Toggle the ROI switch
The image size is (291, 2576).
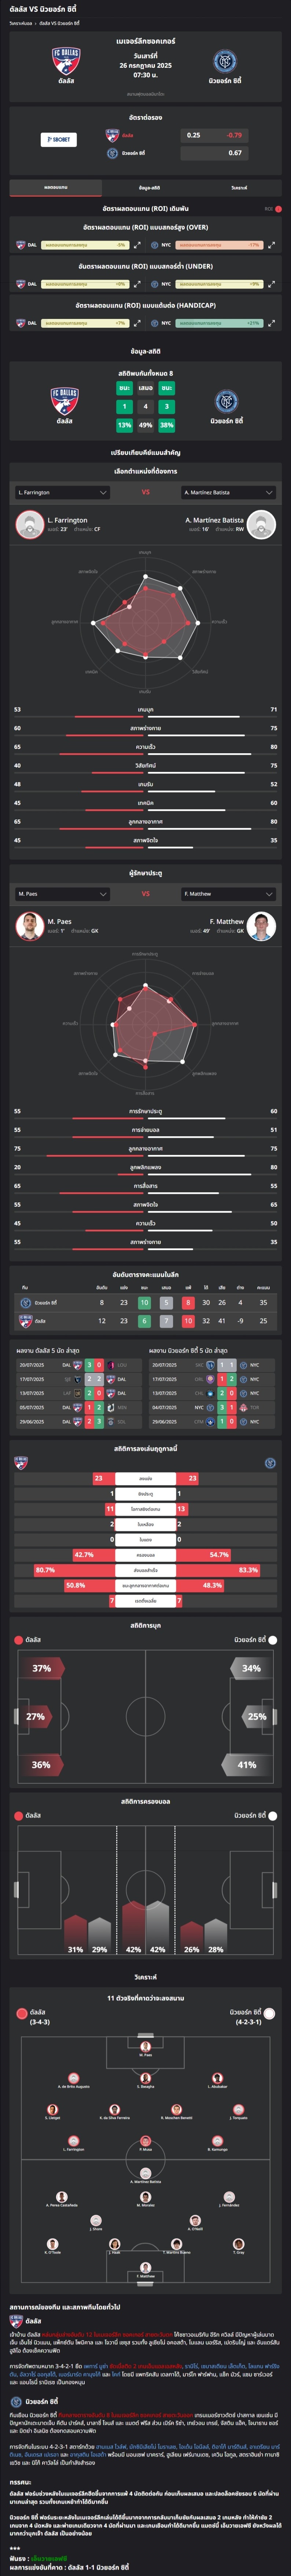(x=278, y=209)
